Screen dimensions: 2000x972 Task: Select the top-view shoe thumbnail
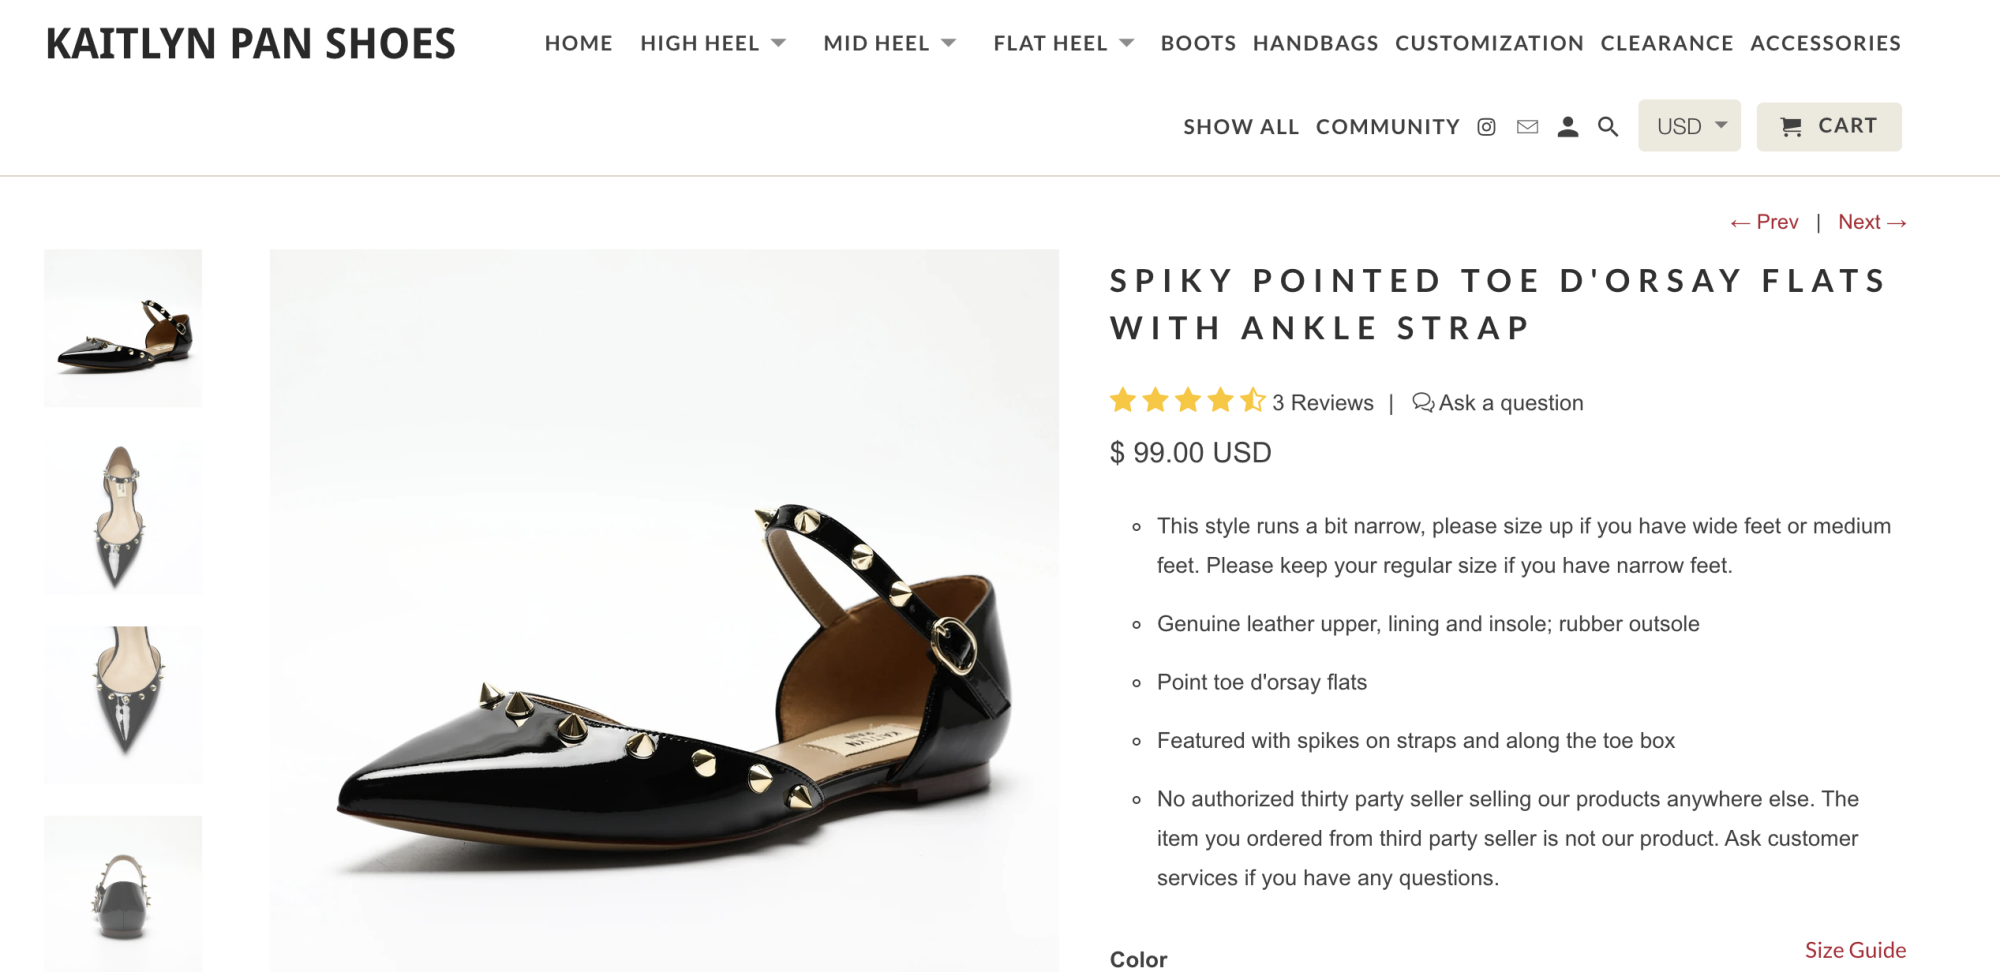pos(123,516)
